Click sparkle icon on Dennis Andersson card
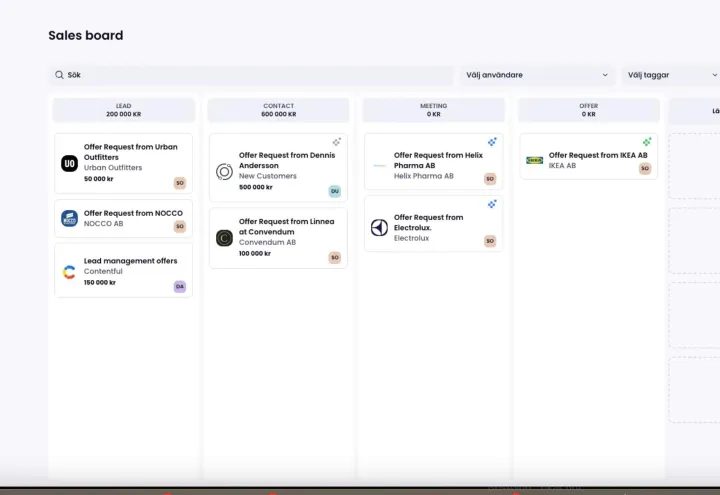 point(337,142)
